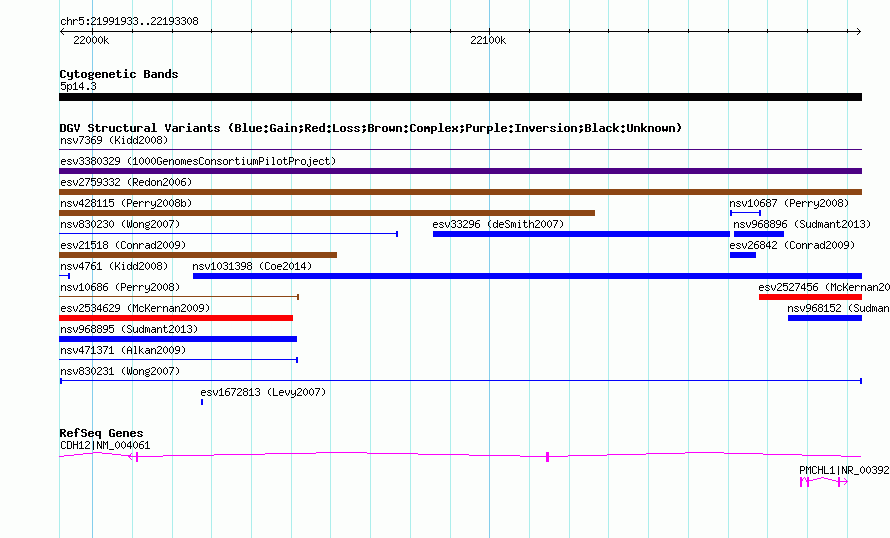
Task: Open the nsv4761 (Kidd2008) label
Action: [114, 266]
